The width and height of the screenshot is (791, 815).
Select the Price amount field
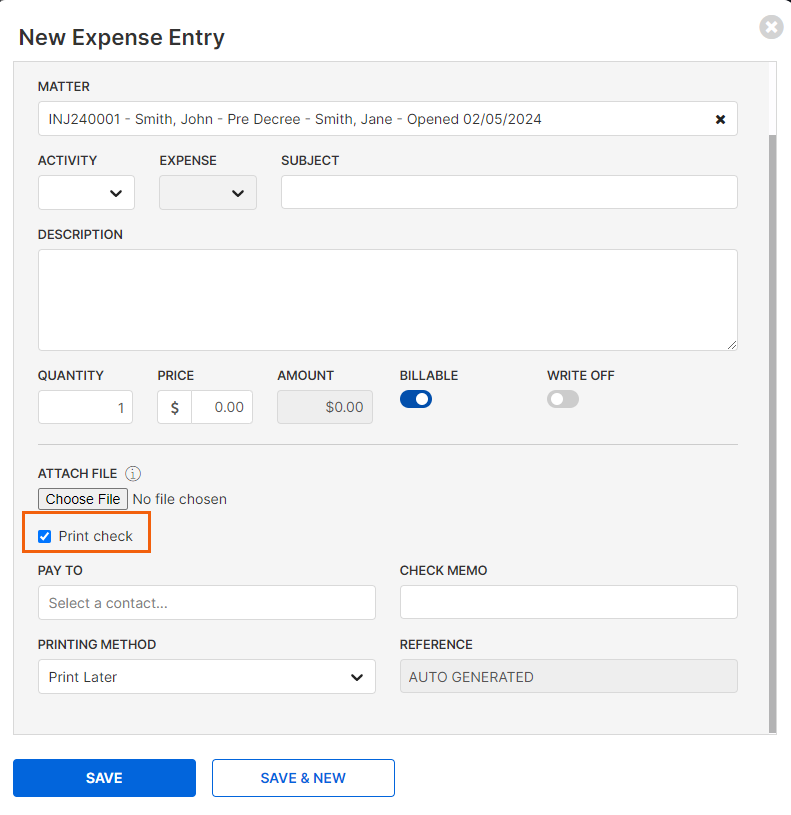222,407
